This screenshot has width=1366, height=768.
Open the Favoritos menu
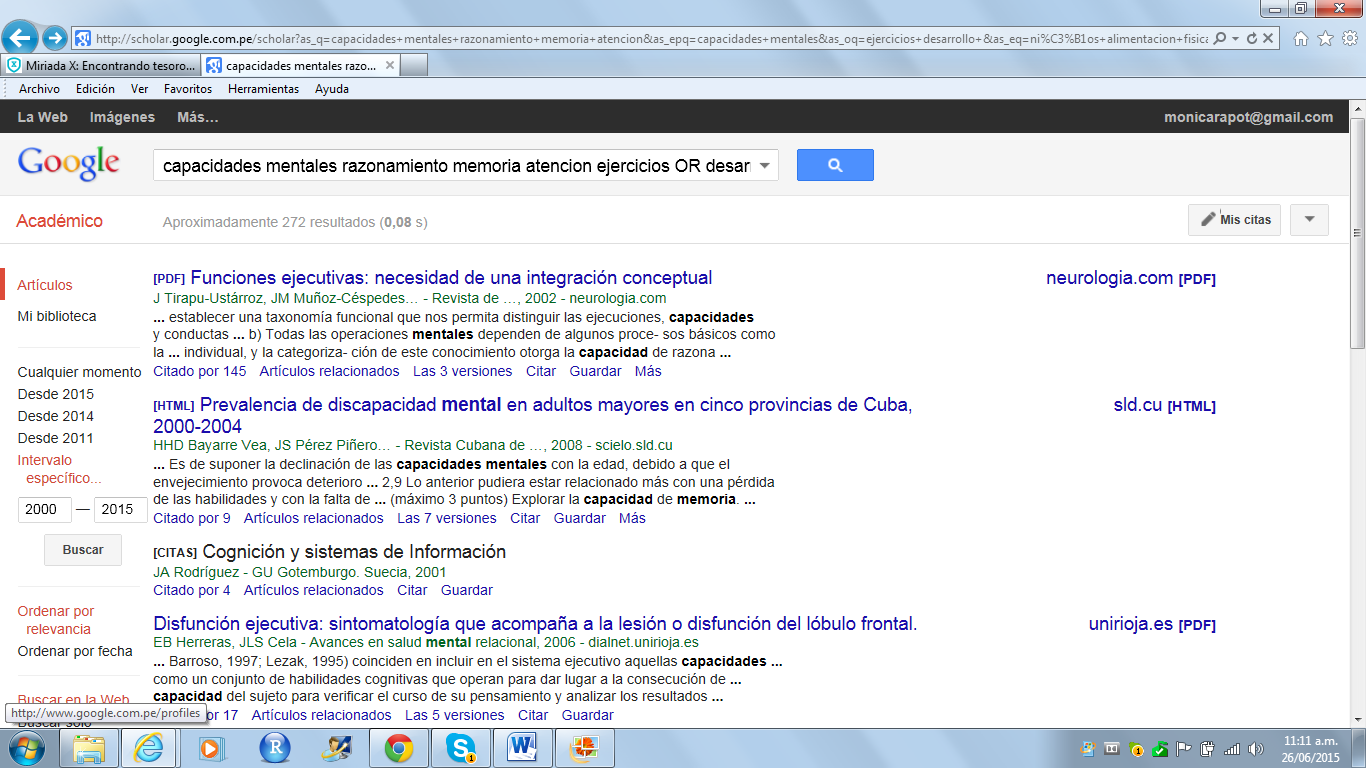point(188,89)
